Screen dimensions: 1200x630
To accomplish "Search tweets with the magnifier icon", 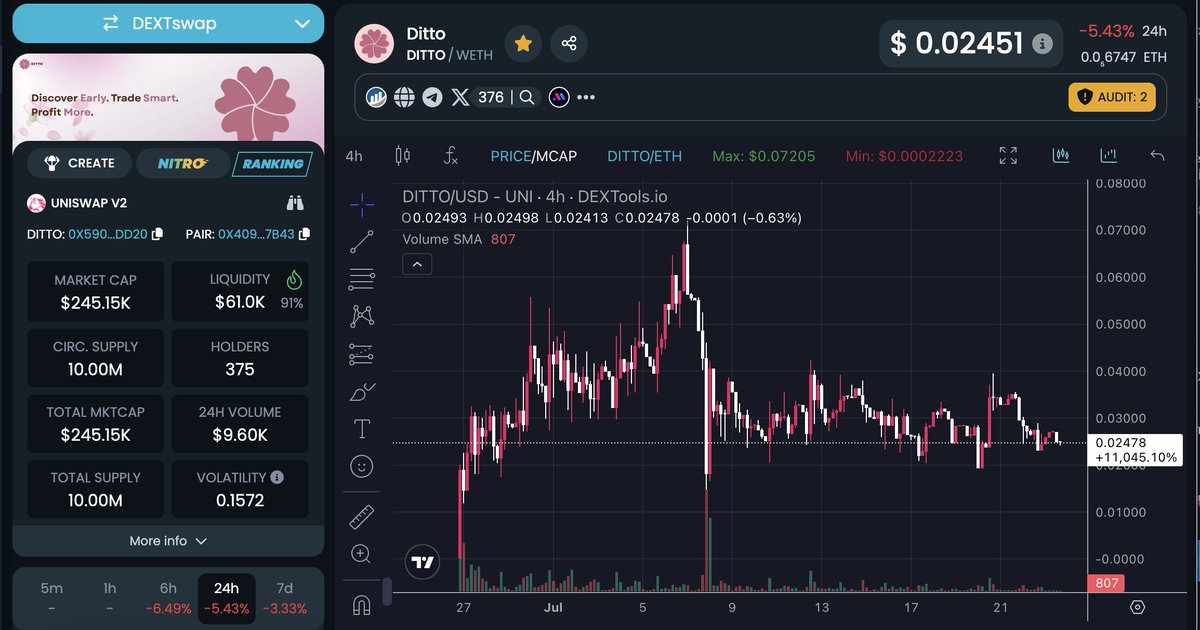I will coord(528,97).
